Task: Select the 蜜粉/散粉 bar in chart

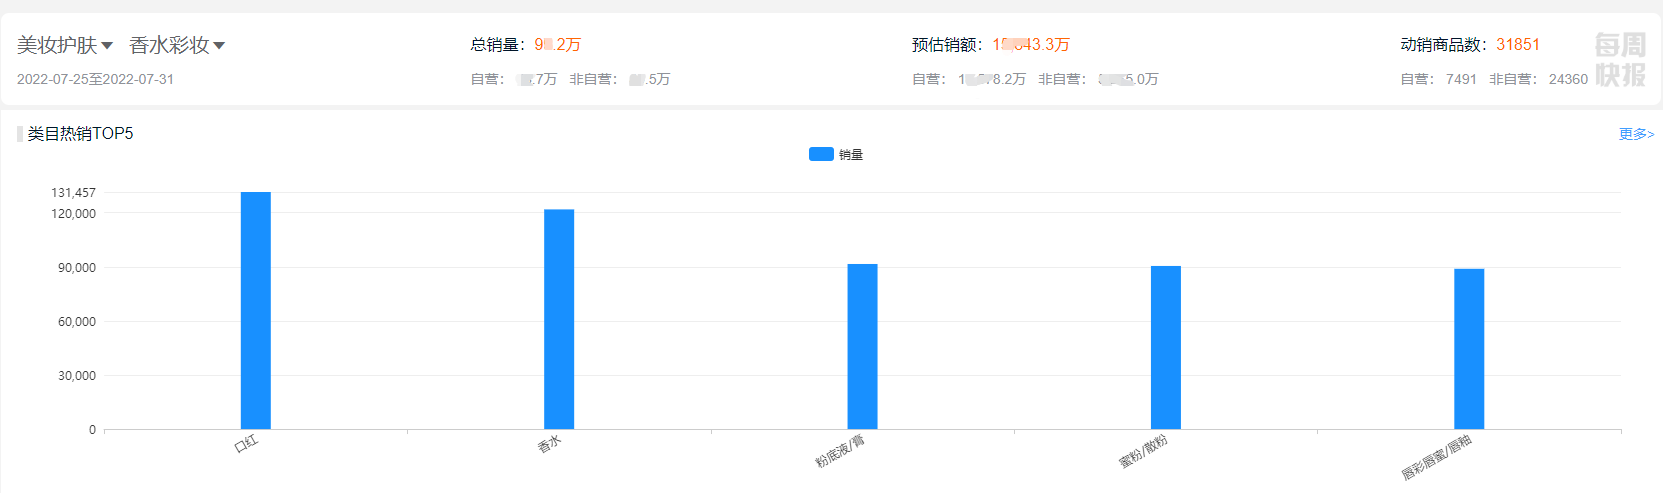Action: [x=1165, y=347]
